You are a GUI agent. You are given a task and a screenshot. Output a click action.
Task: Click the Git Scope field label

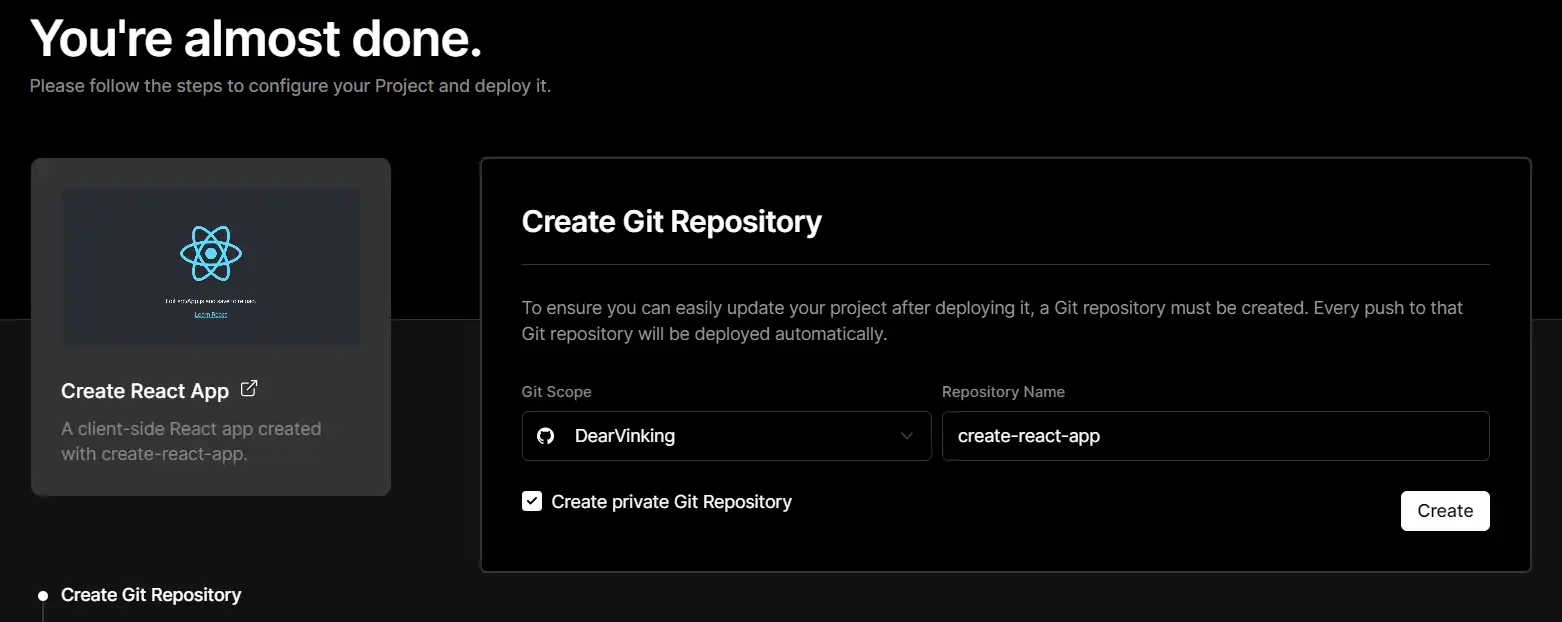556,392
